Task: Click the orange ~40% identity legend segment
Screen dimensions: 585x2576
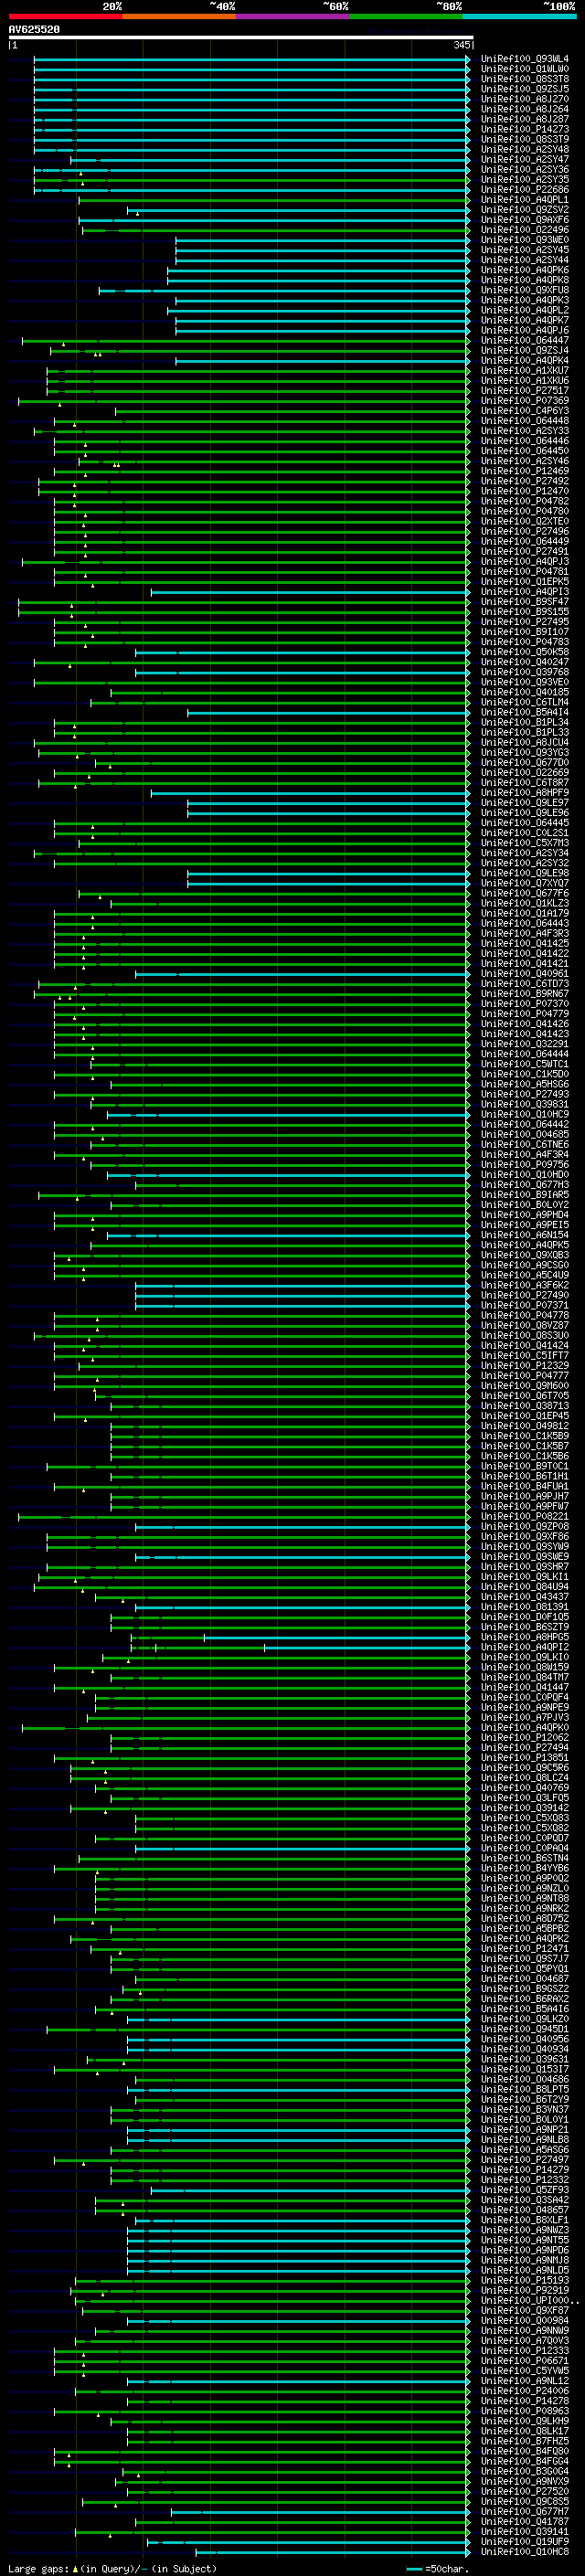Action: tap(179, 16)
